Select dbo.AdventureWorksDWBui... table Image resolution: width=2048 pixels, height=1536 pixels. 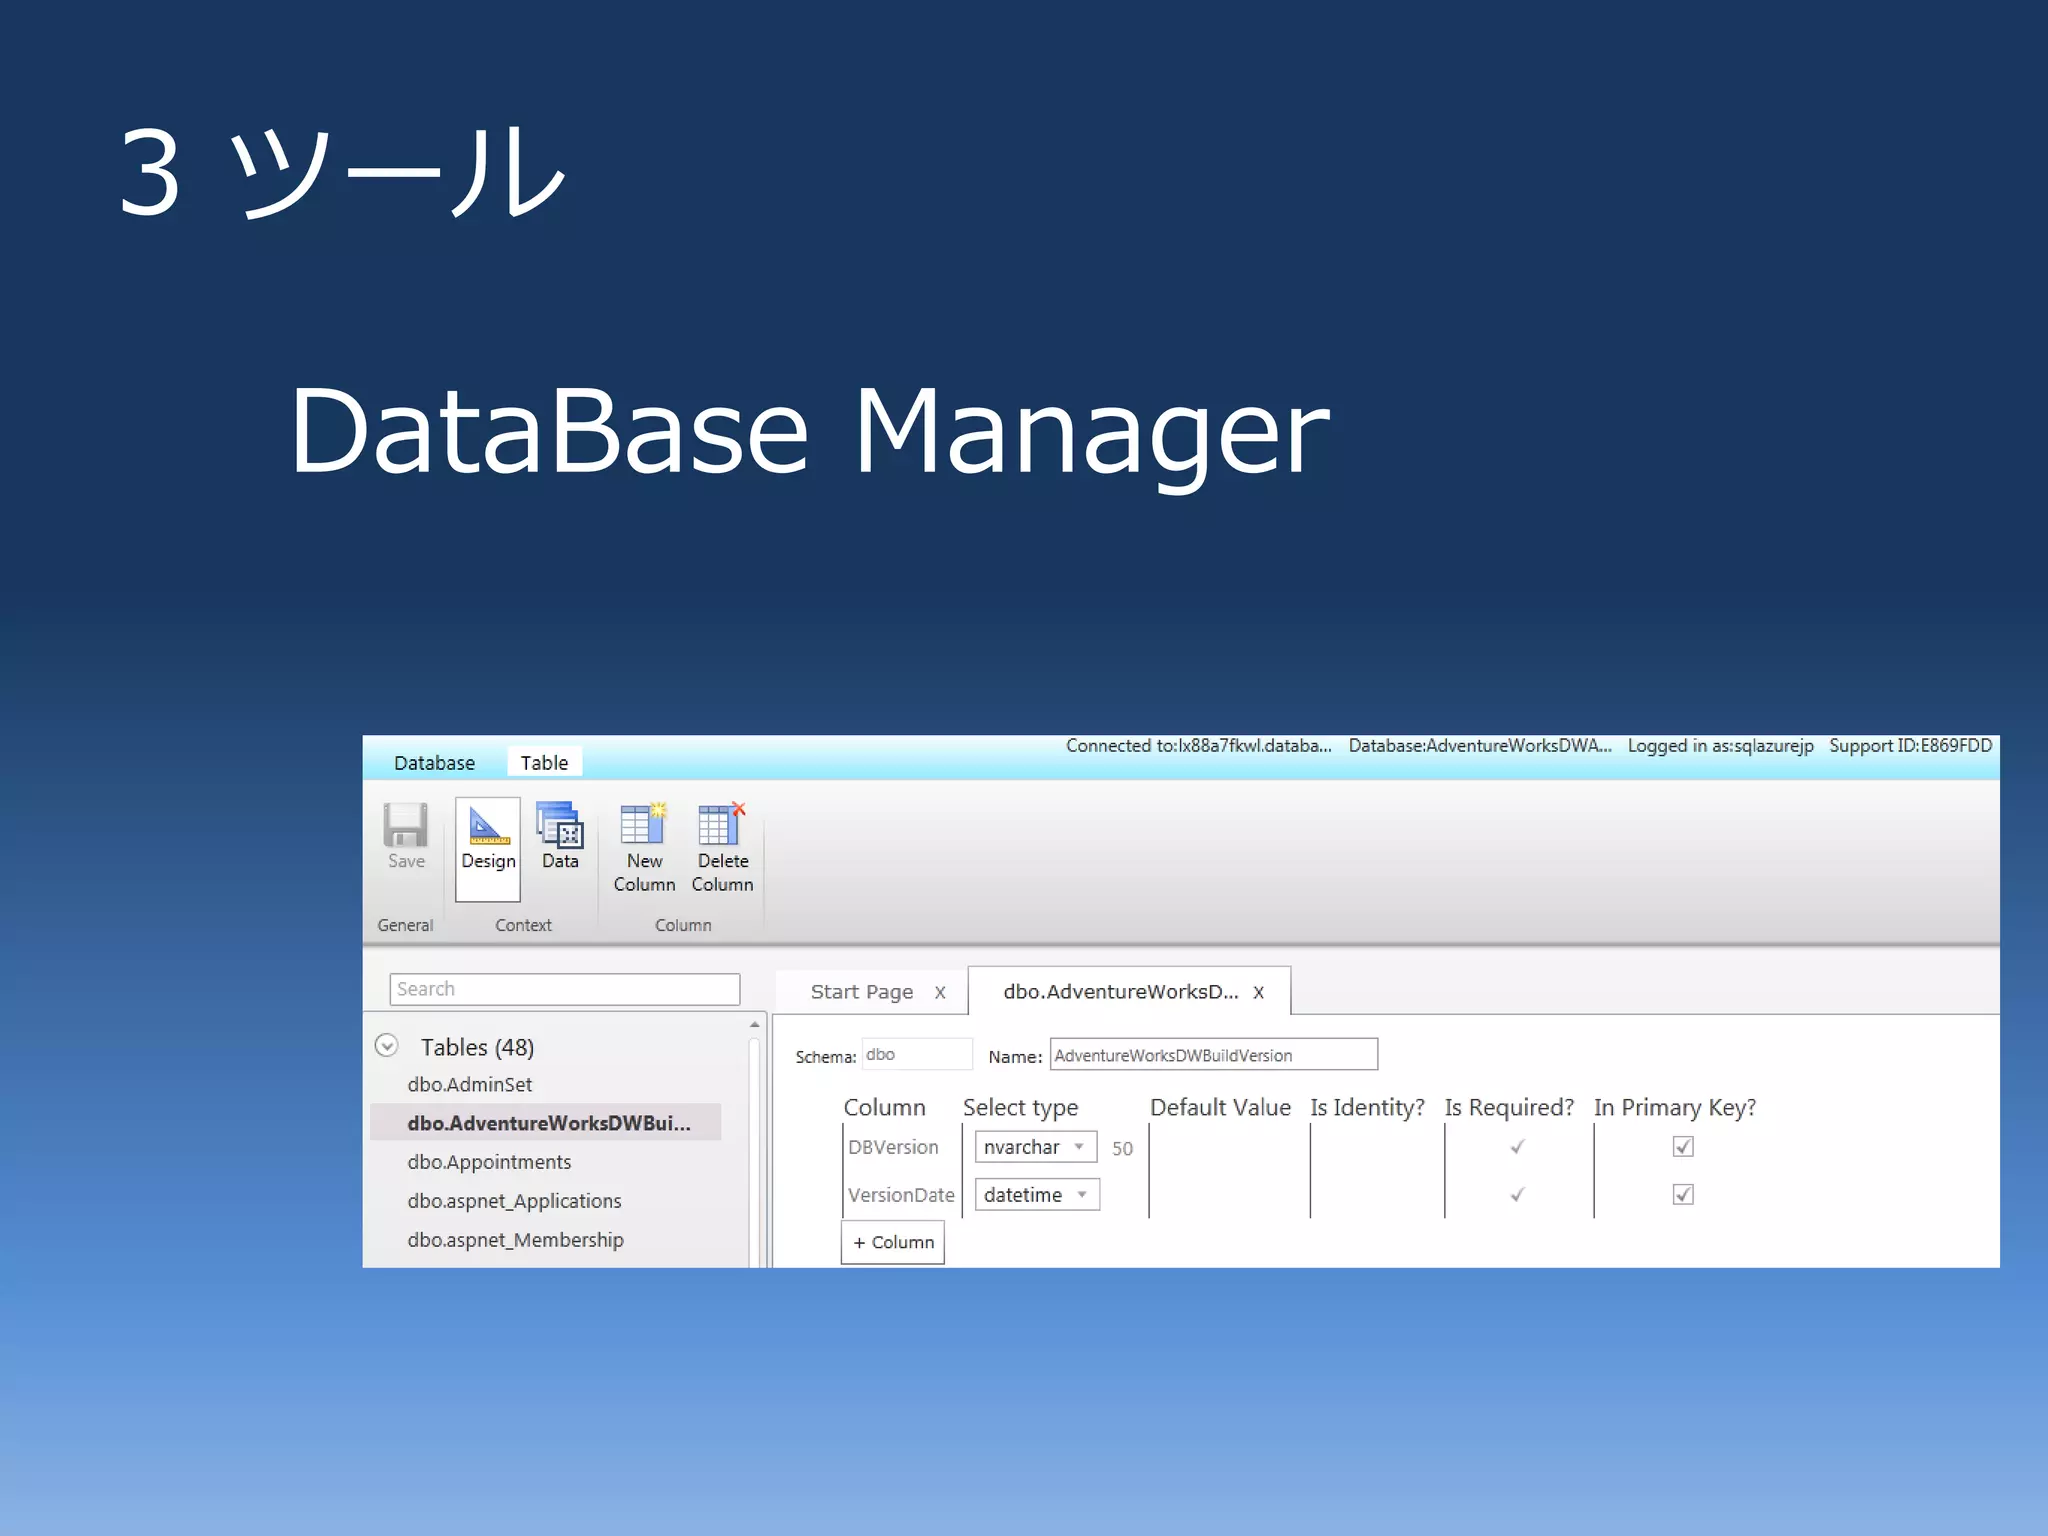tap(546, 1123)
